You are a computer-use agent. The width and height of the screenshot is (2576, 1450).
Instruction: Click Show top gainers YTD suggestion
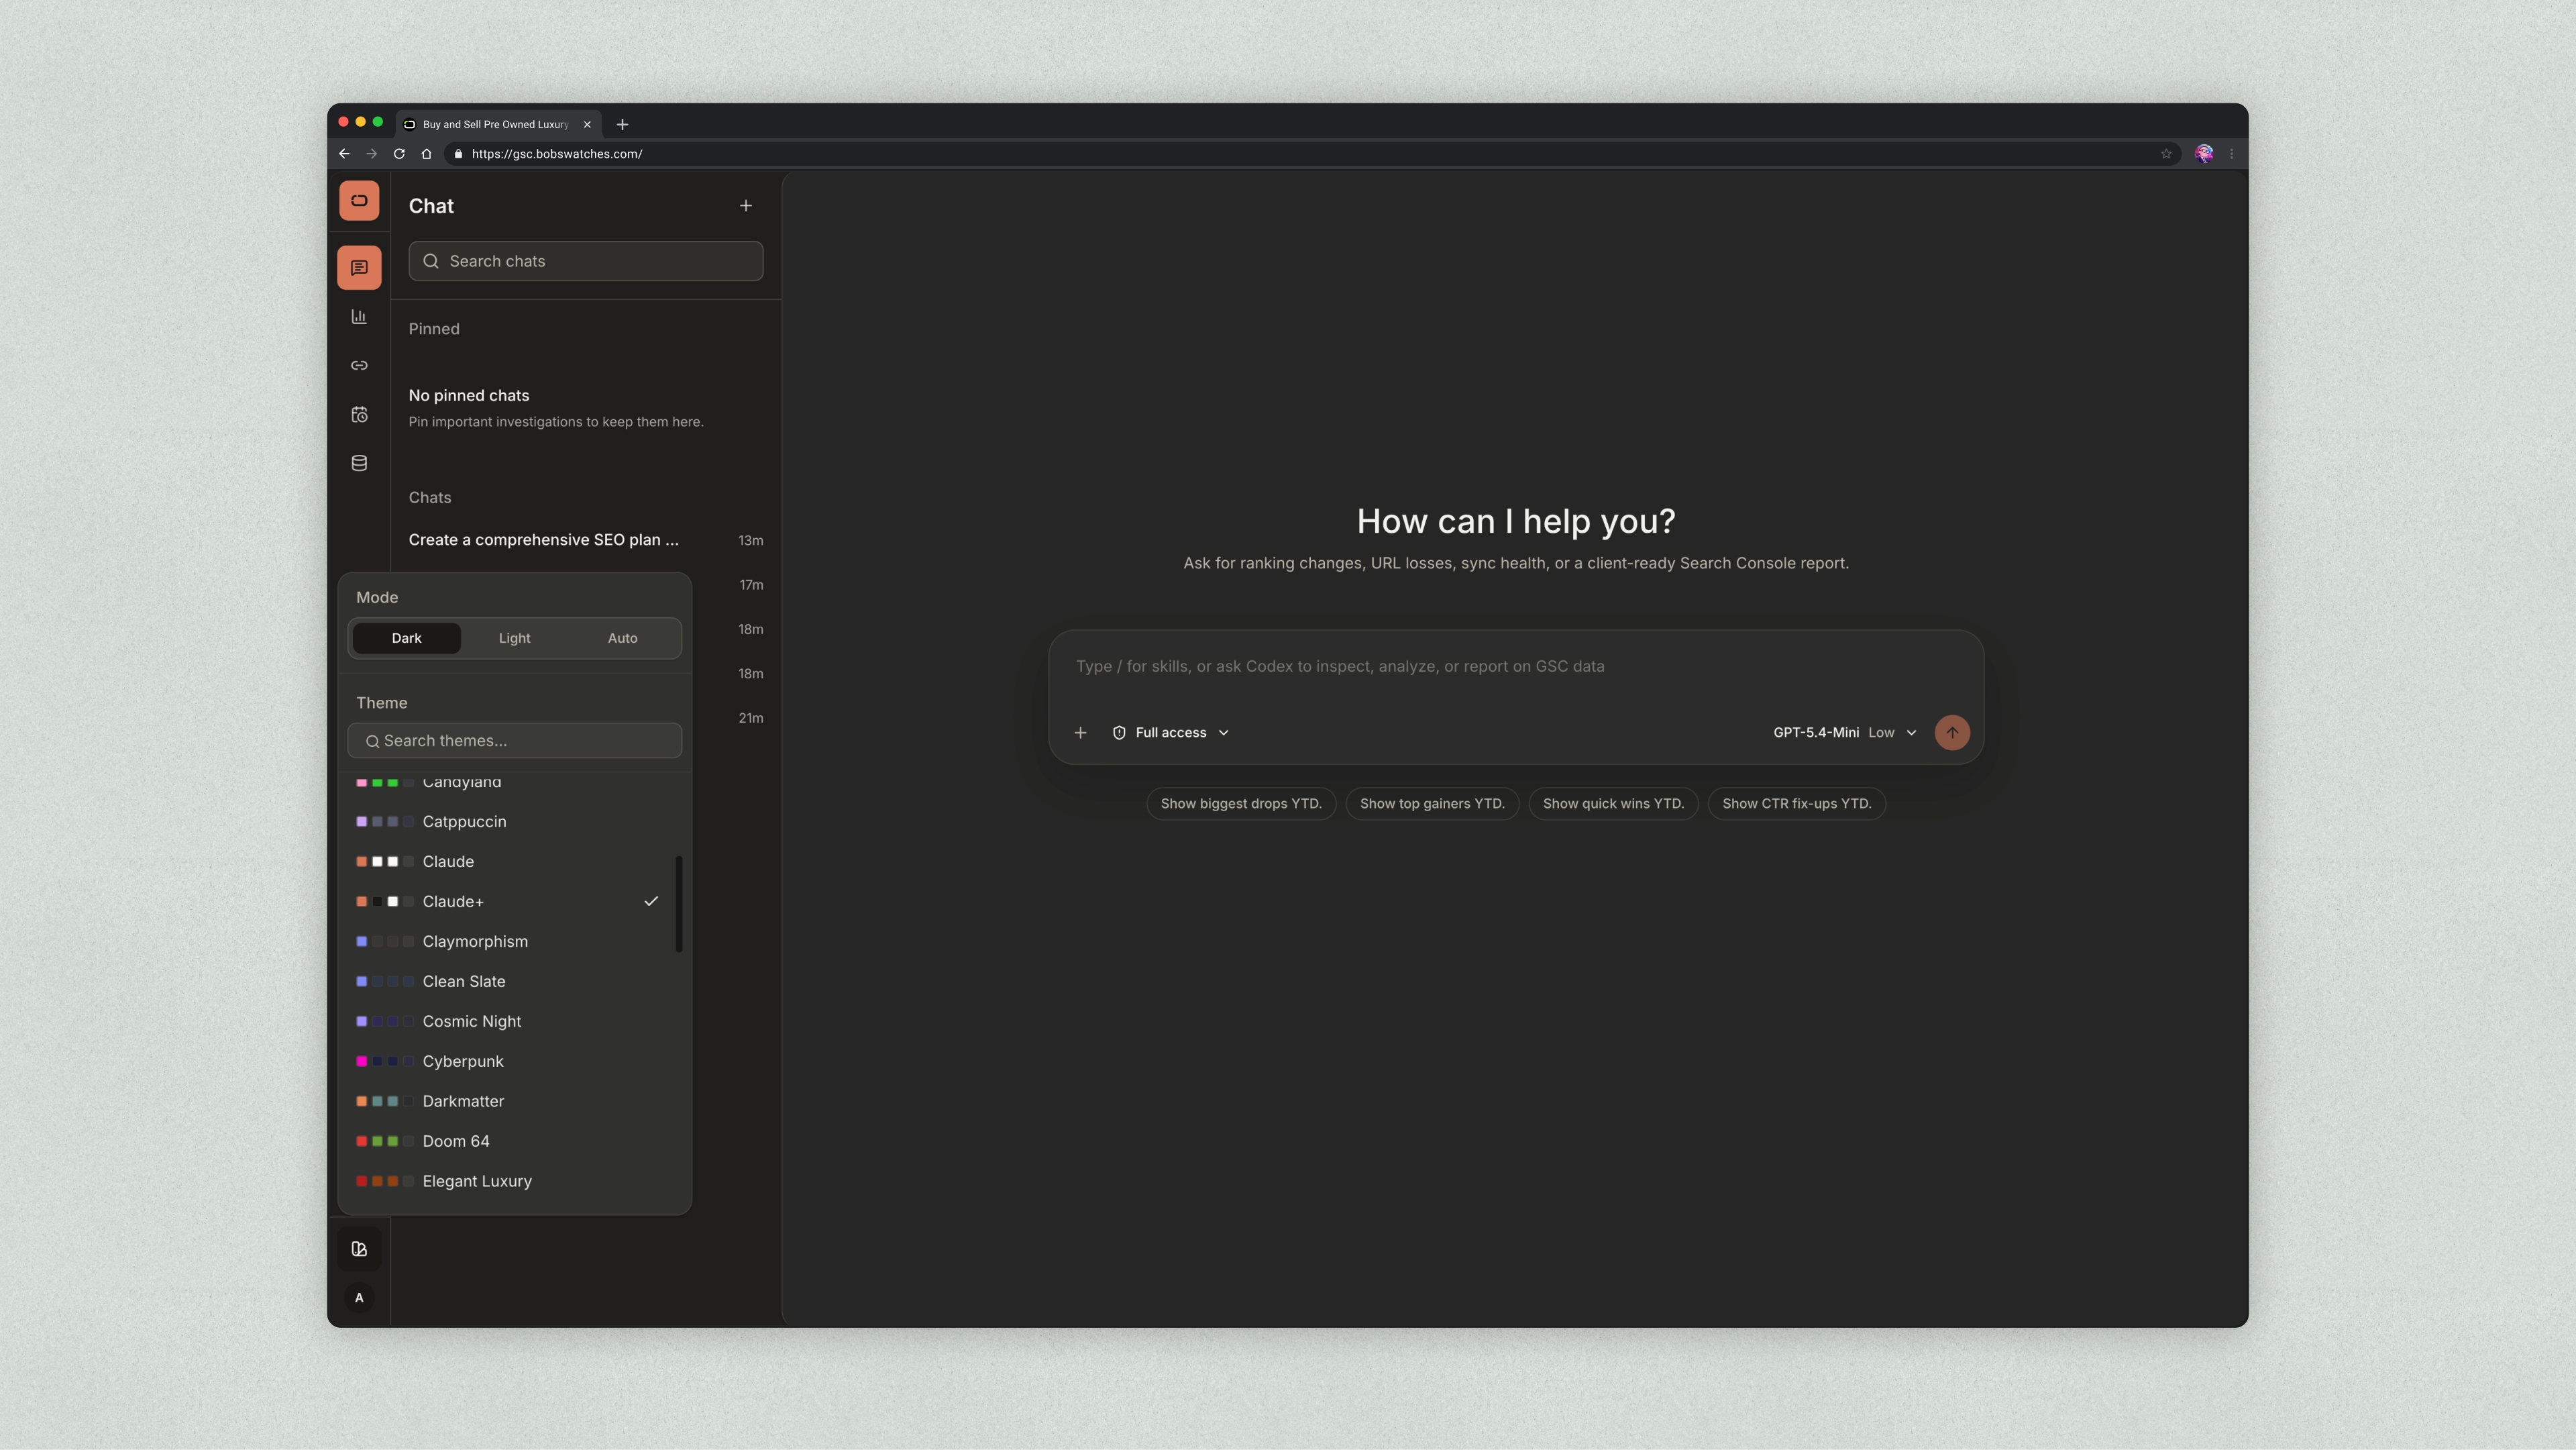click(1432, 804)
